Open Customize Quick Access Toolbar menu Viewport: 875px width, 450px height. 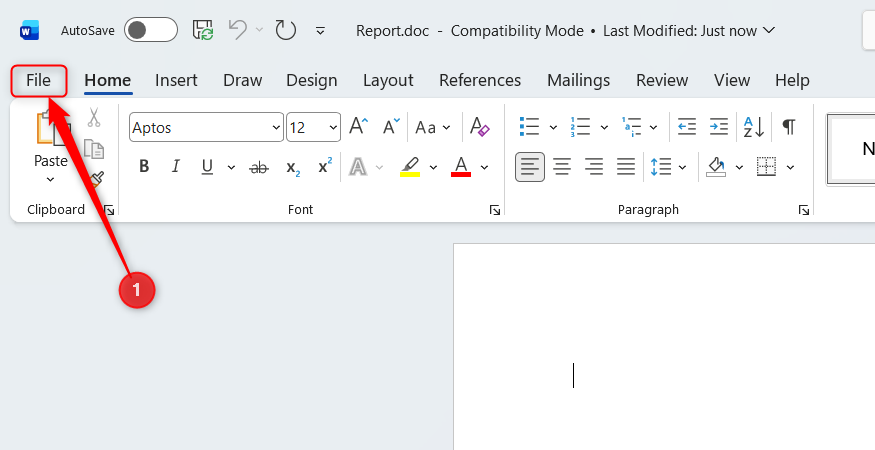(x=320, y=31)
